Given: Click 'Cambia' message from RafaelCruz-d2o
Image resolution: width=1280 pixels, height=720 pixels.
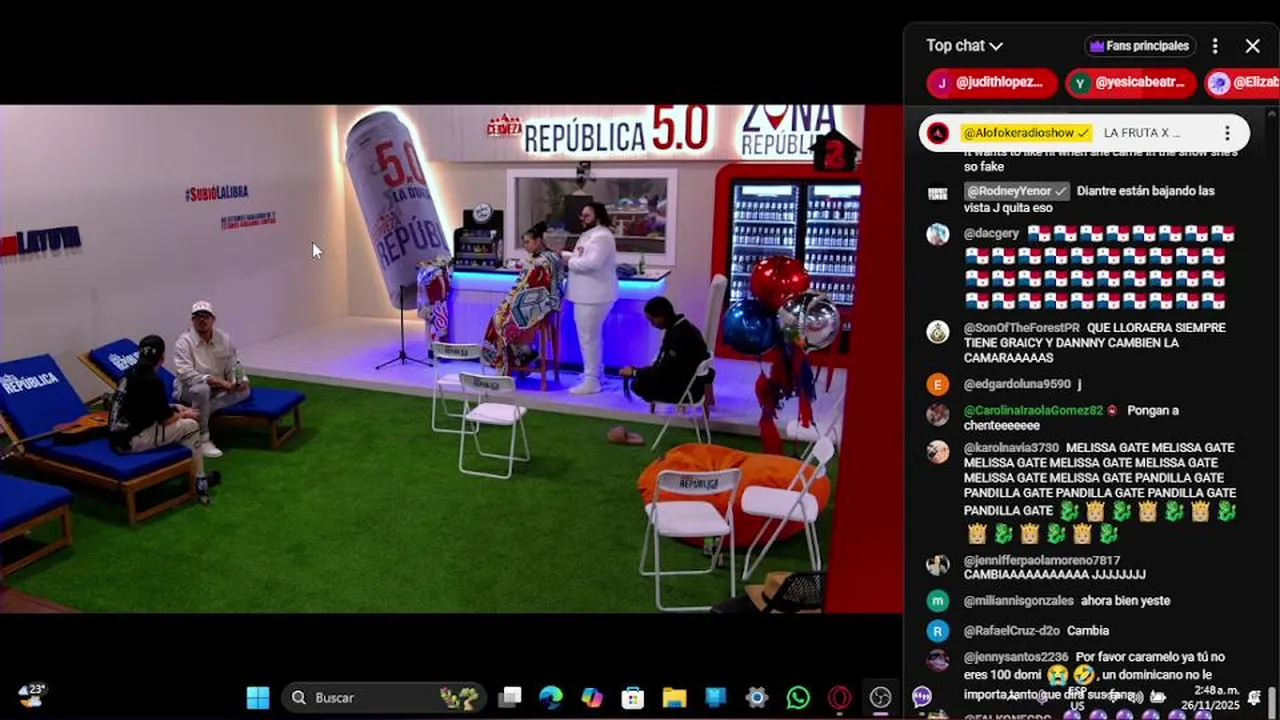Looking at the screenshot, I should pyautogui.click(x=1088, y=631).
